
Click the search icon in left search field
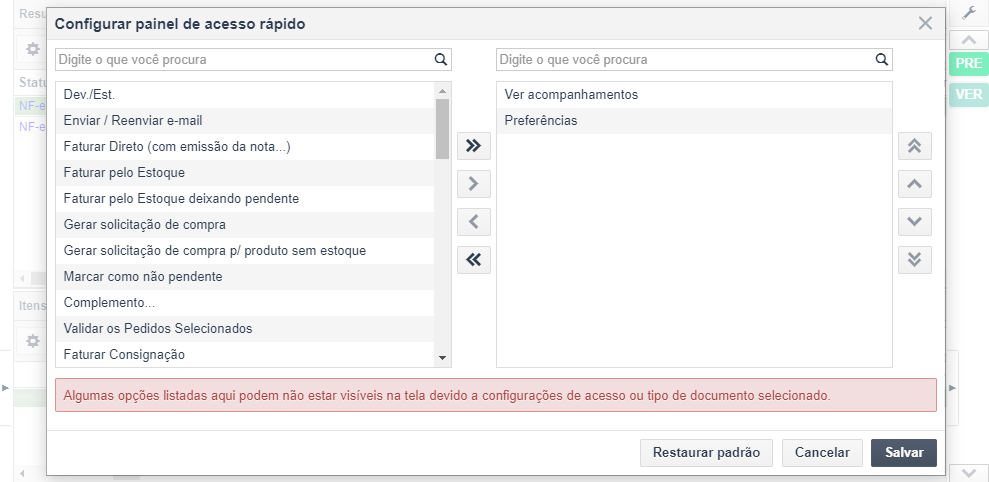point(441,60)
